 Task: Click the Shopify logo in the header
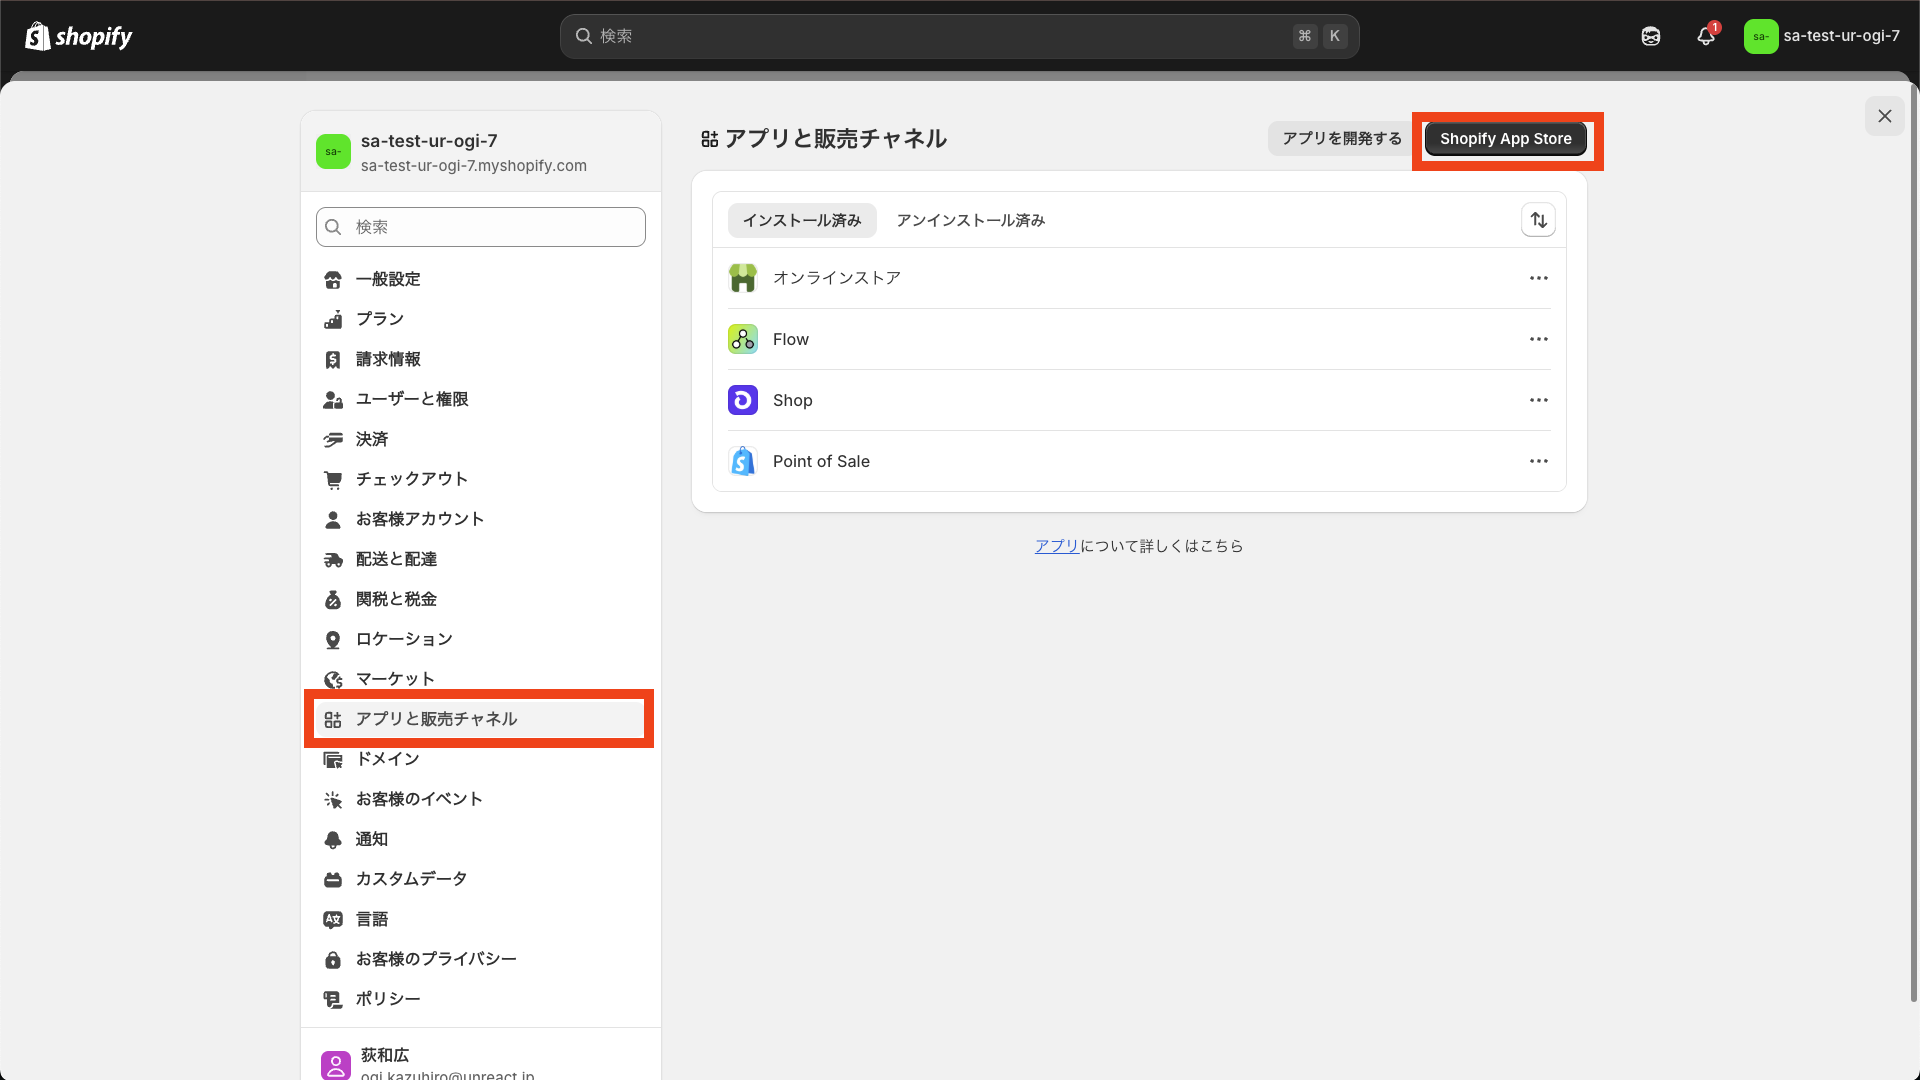pyautogui.click(x=79, y=37)
